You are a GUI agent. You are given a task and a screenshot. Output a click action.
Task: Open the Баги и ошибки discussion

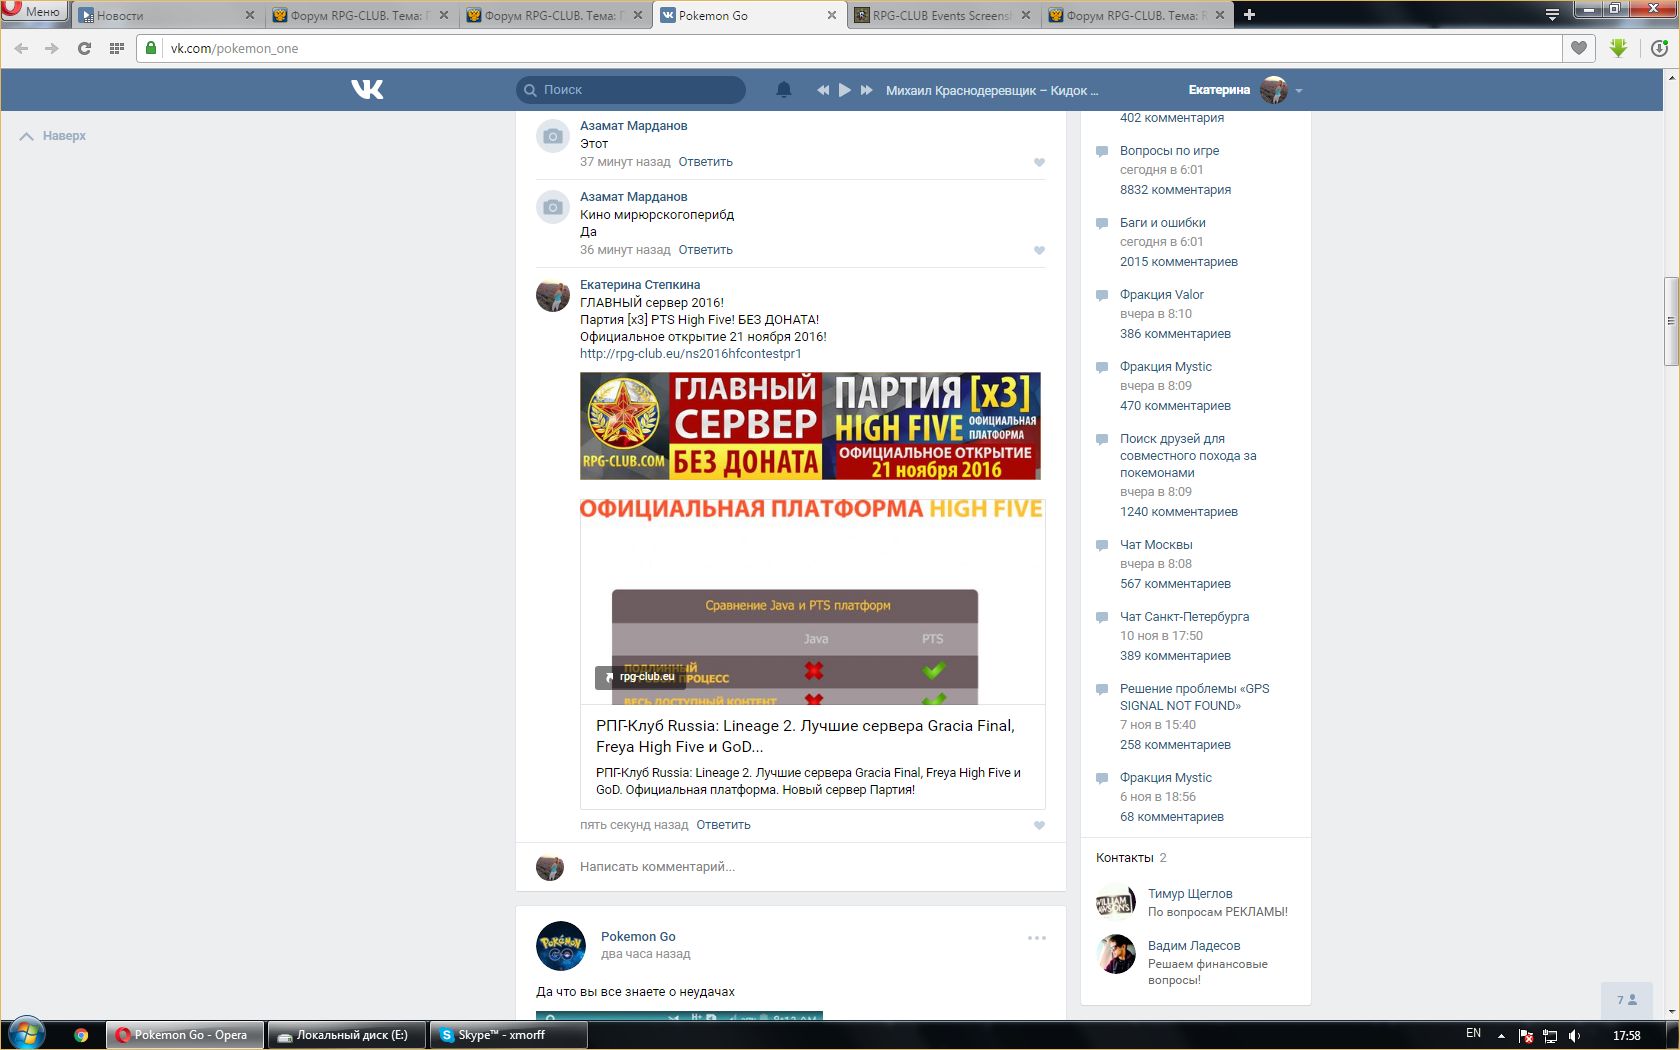[1162, 223]
